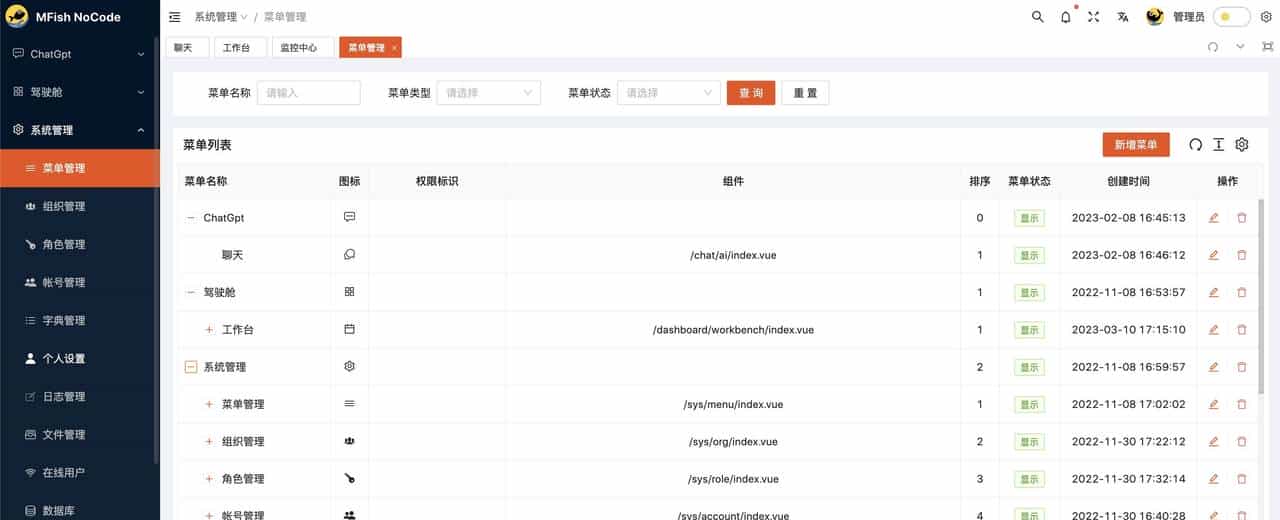Click the /sys/org/index.vue component cell
This screenshot has height=520, width=1280.
[x=733, y=442]
